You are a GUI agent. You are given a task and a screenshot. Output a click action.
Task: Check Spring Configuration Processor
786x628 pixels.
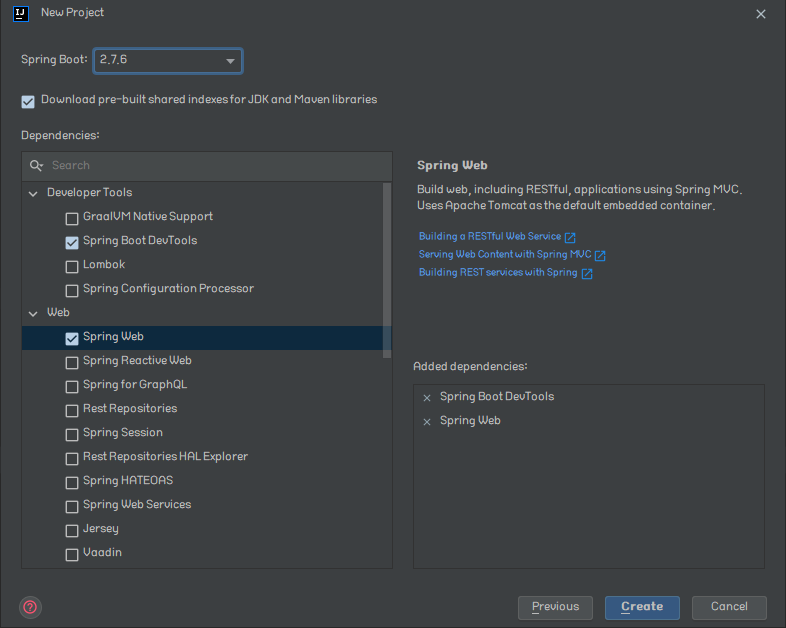click(72, 291)
